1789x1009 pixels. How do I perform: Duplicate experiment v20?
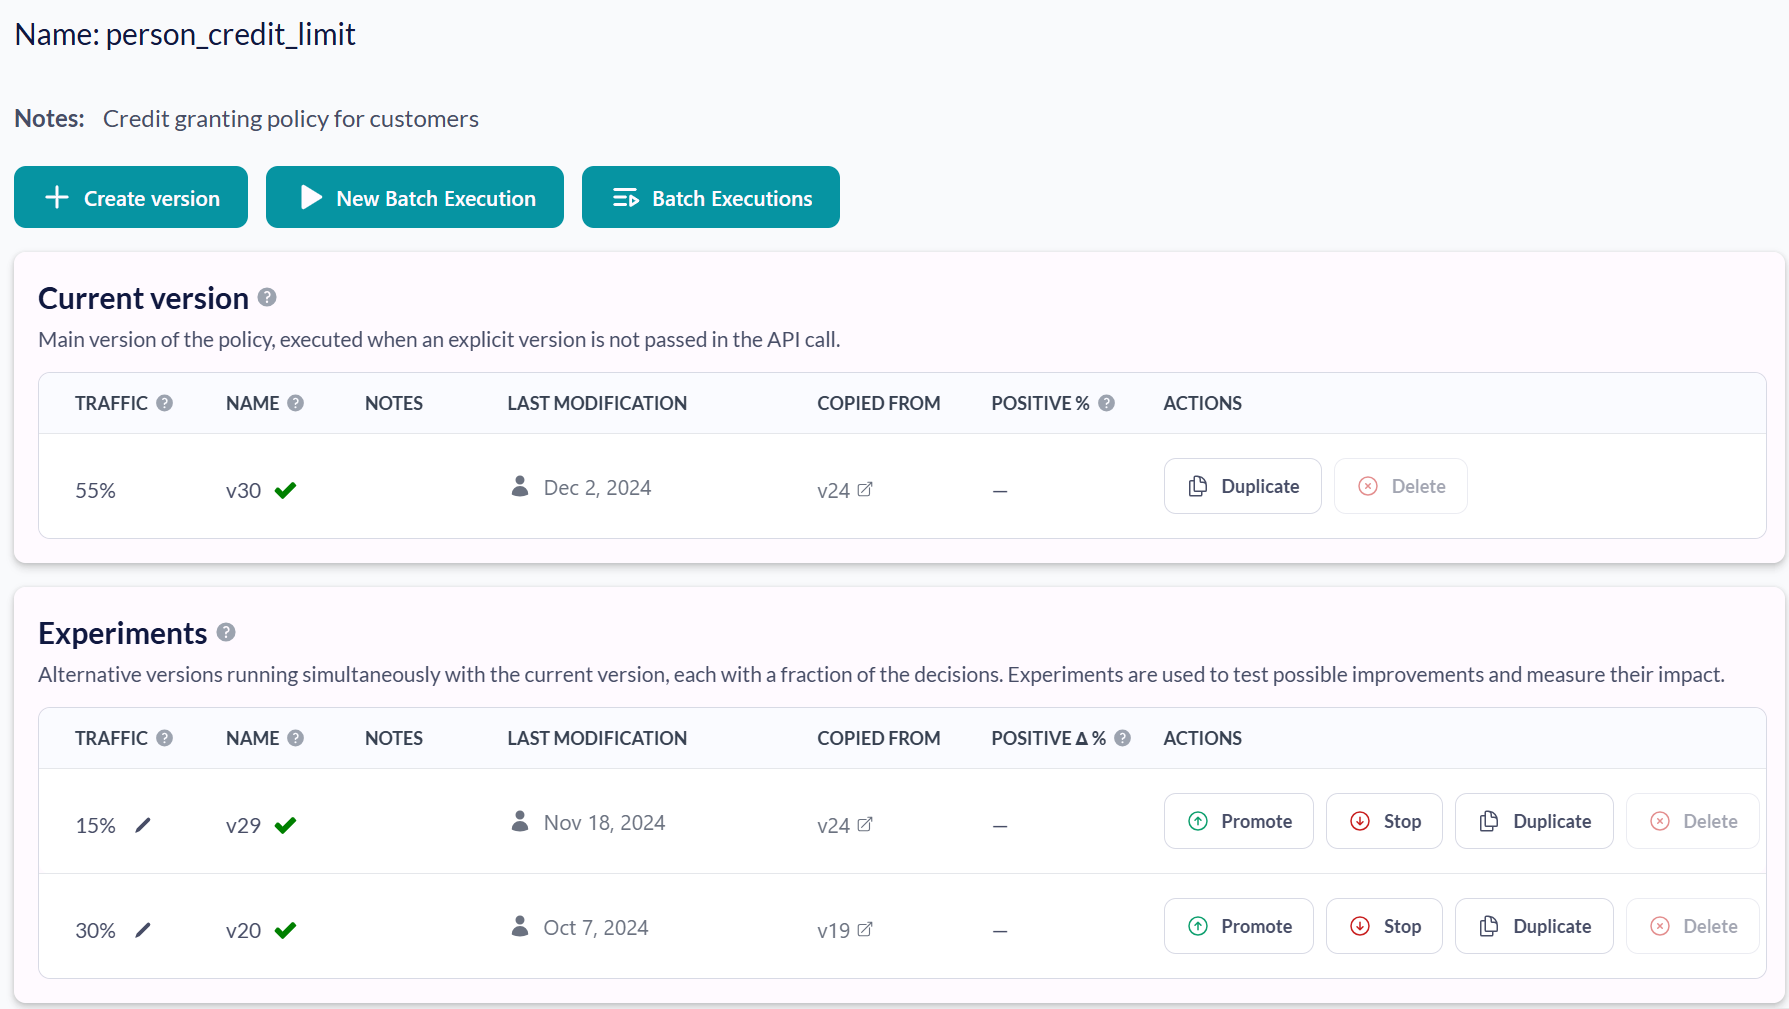tap(1534, 926)
